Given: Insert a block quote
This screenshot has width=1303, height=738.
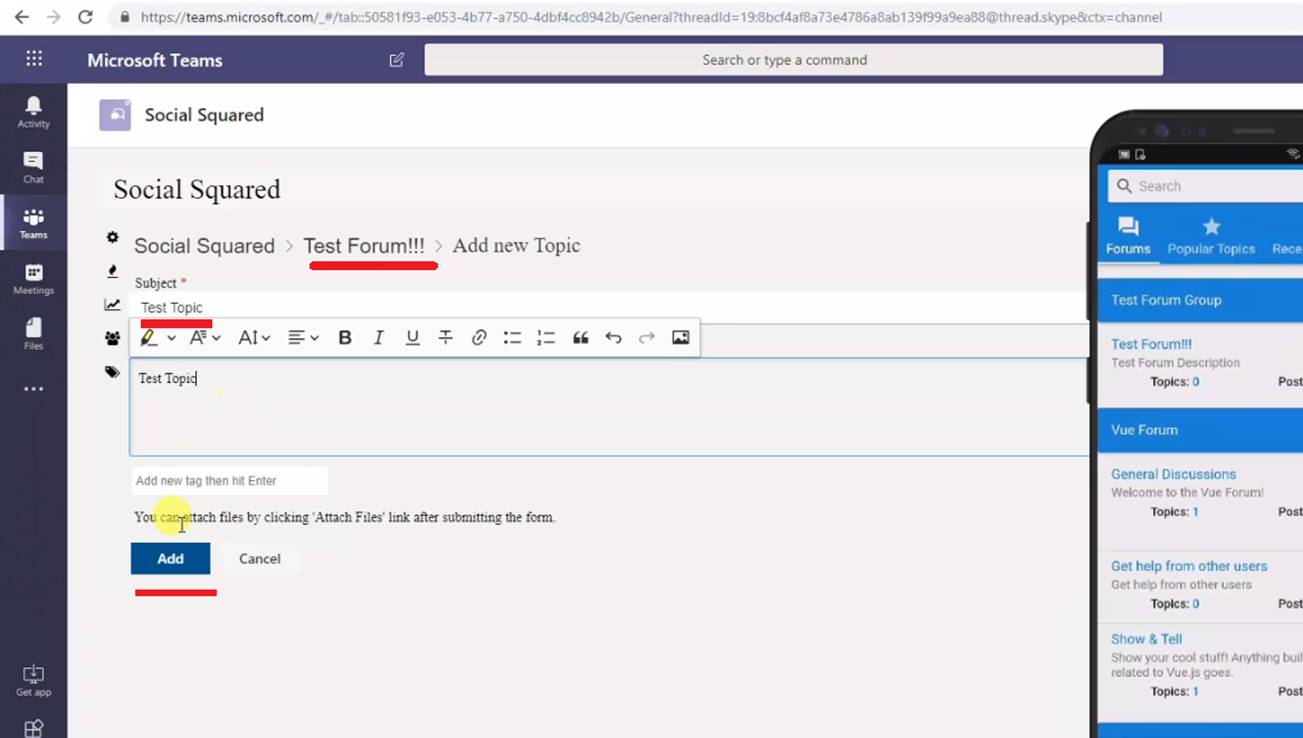Looking at the screenshot, I should coord(580,338).
